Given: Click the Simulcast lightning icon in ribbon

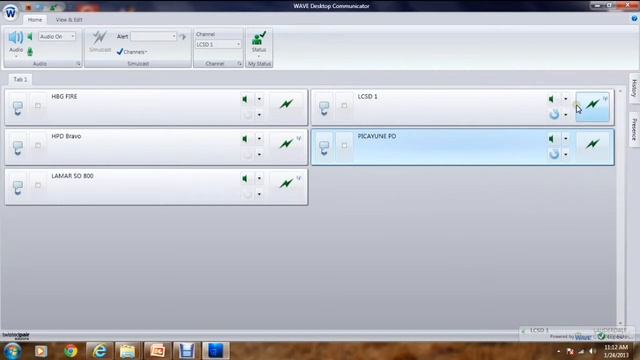Looking at the screenshot, I should 100,38.
